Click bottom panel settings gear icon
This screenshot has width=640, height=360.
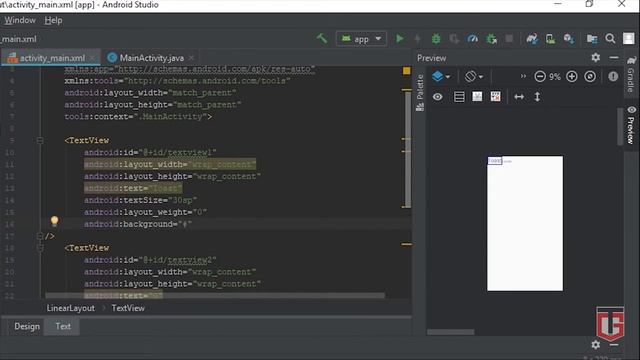596,344
